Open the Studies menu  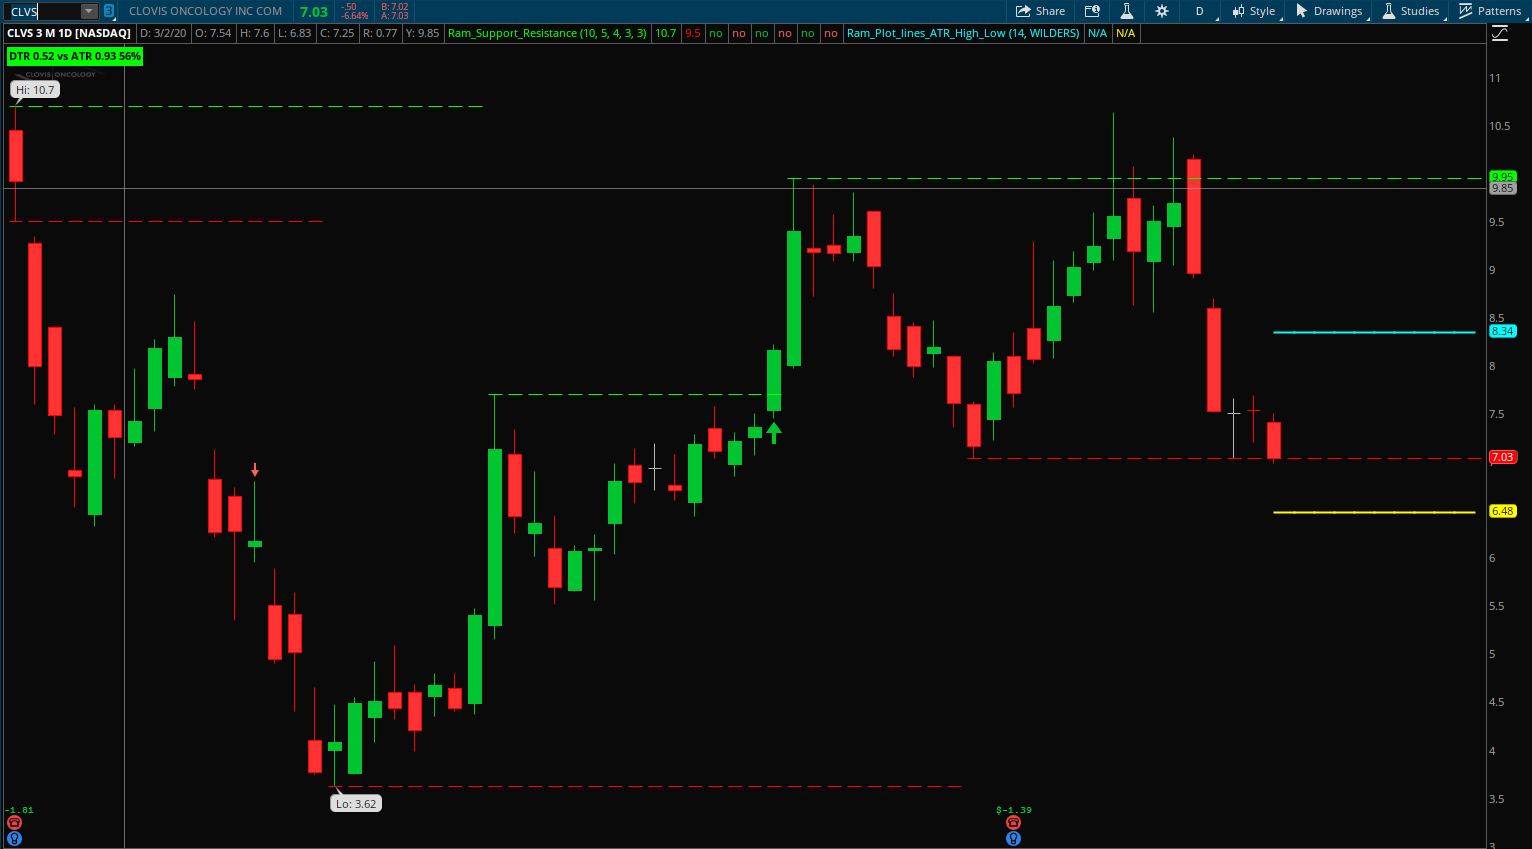coord(1410,11)
